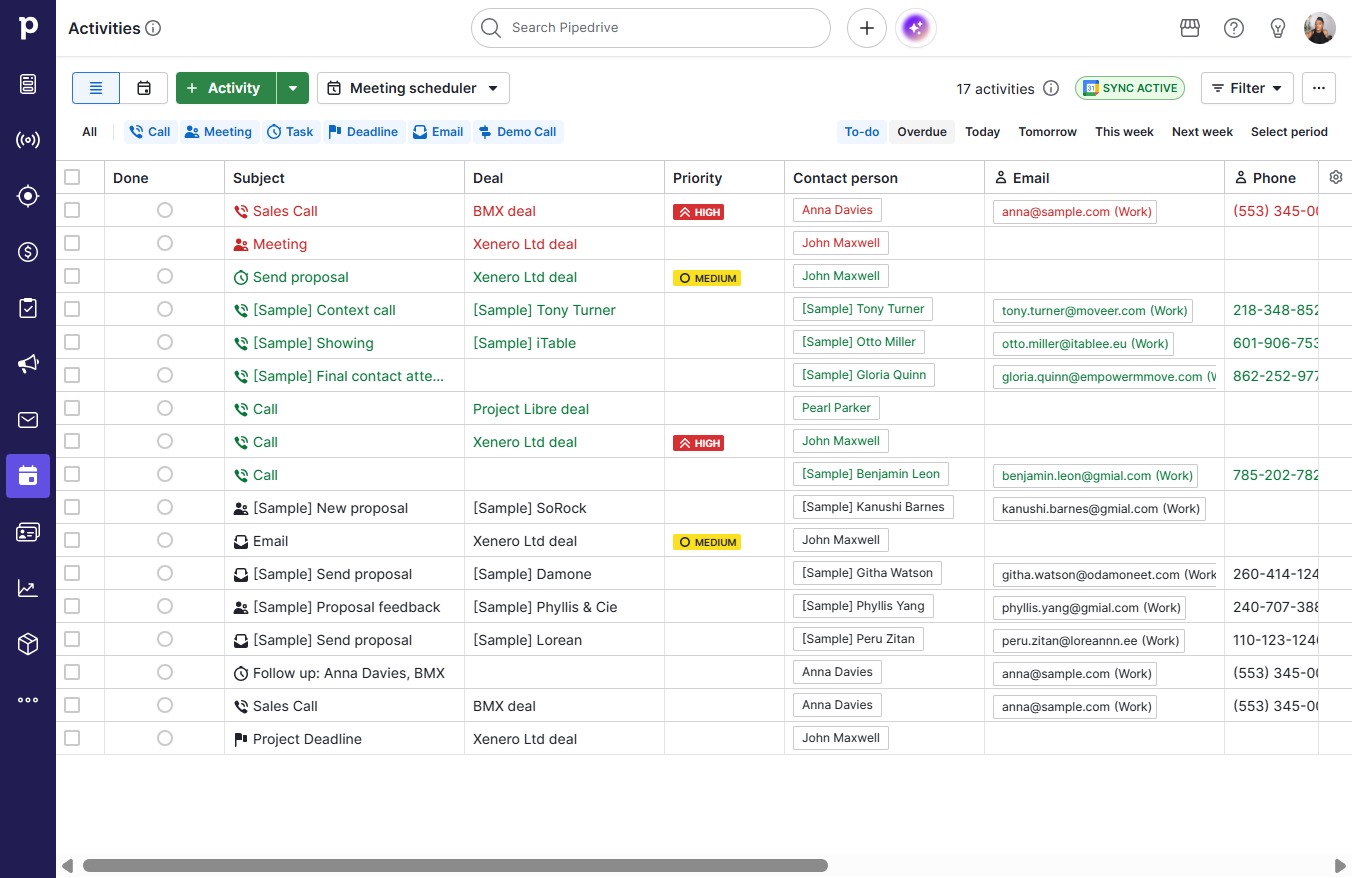Open the Marketplace store icon
Screen dimensions: 1352x878
tap(1190, 28)
